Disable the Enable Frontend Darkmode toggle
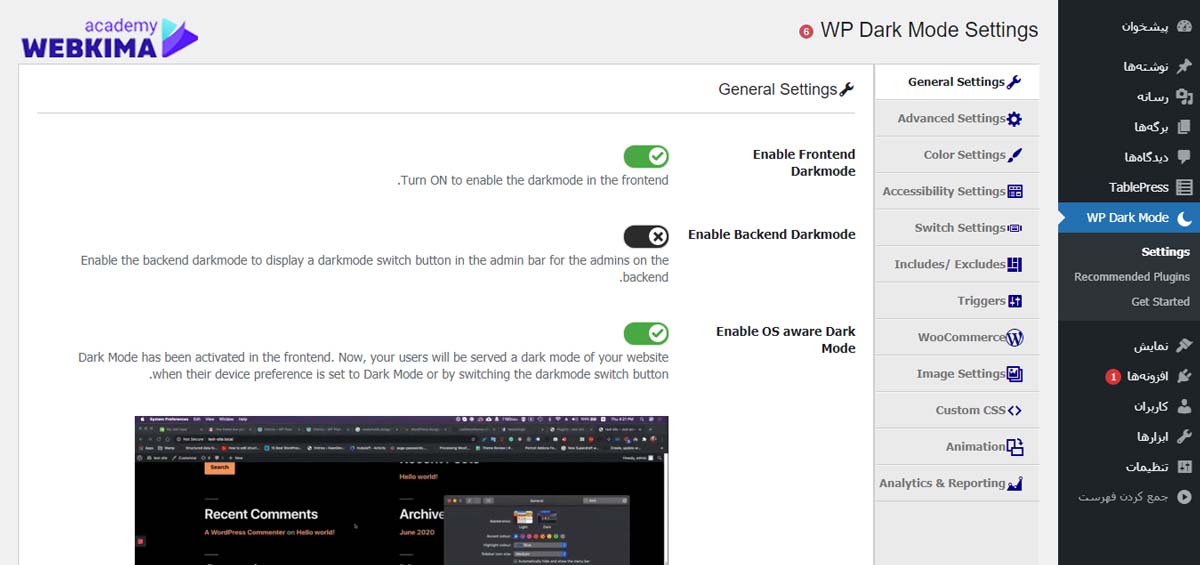This screenshot has width=1200, height=565. [646, 156]
